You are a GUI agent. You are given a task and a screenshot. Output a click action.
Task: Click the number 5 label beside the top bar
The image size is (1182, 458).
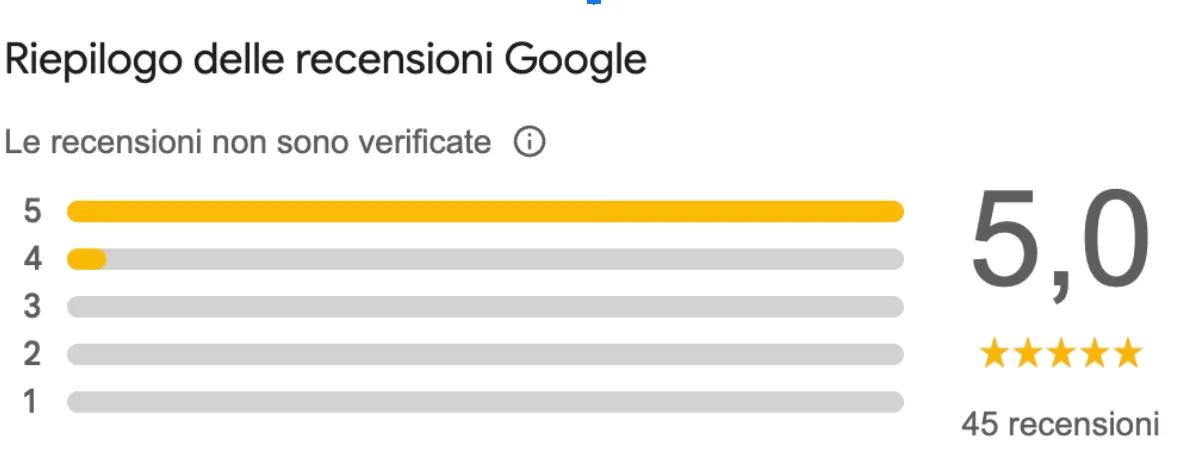(x=33, y=211)
